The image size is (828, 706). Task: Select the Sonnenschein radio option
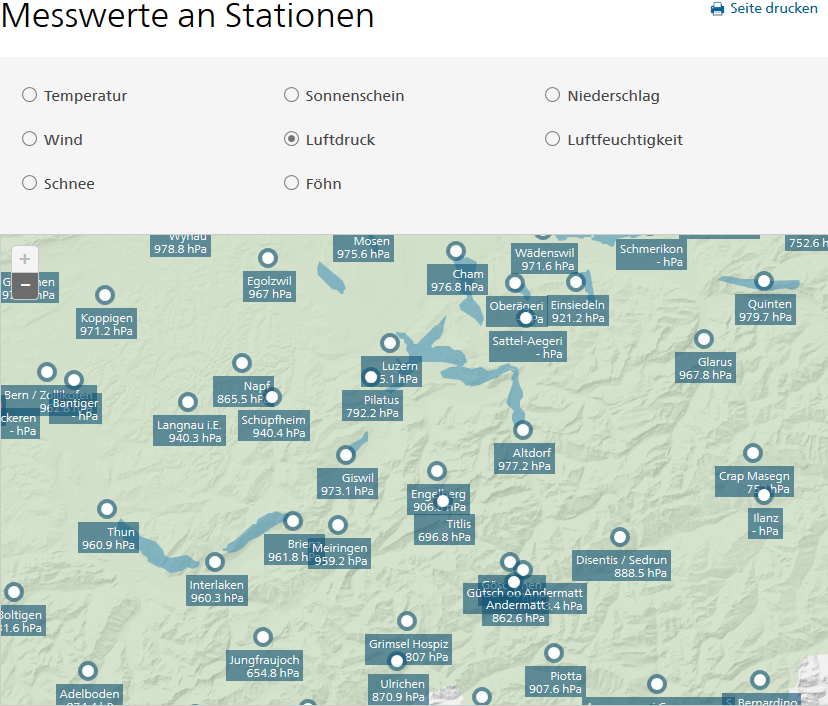point(292,95)
